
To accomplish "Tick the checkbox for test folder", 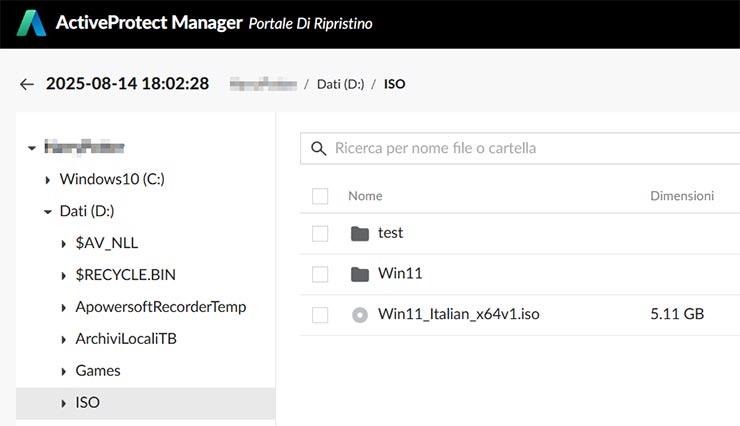I will tap(320, 233).
